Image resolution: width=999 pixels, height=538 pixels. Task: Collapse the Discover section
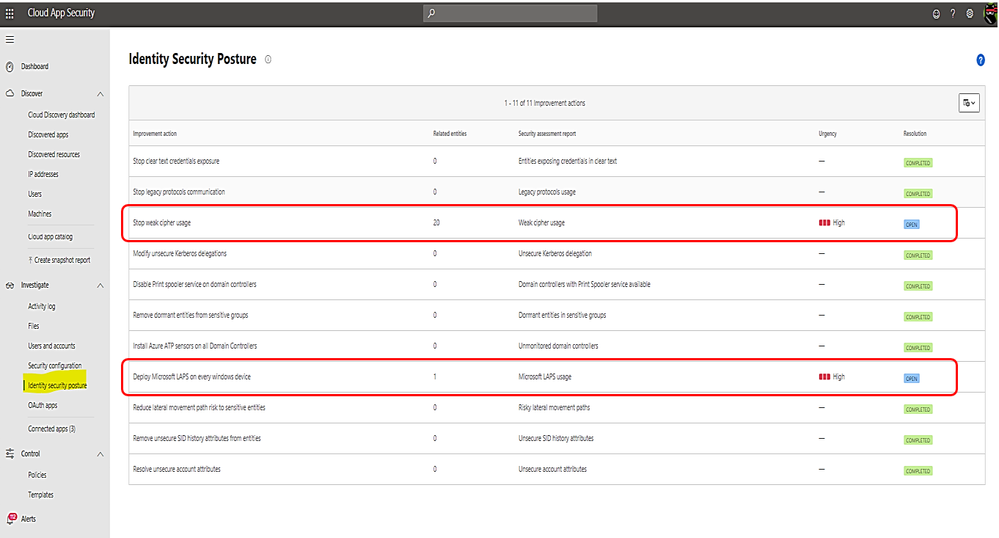(100, 94)
